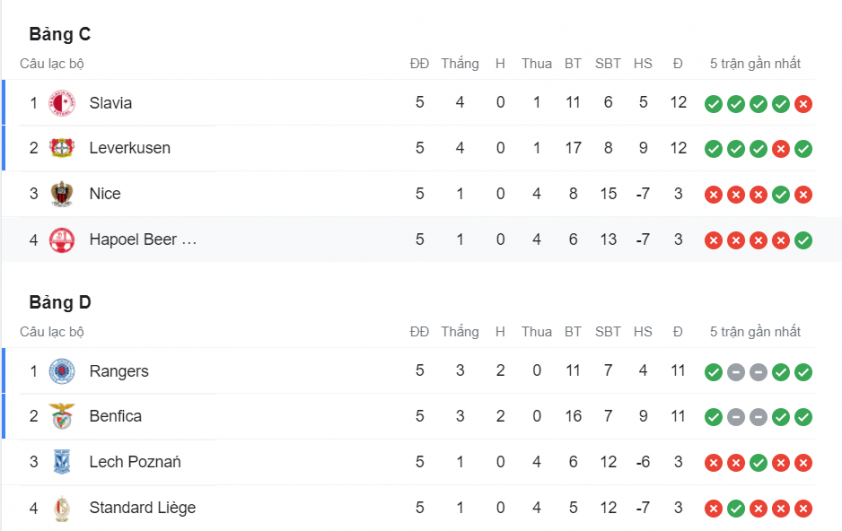Click Slavia's most recent red loss icon
Image resolution: width=842 pixels, height=531 pixels.
click(x=803, y=104)
